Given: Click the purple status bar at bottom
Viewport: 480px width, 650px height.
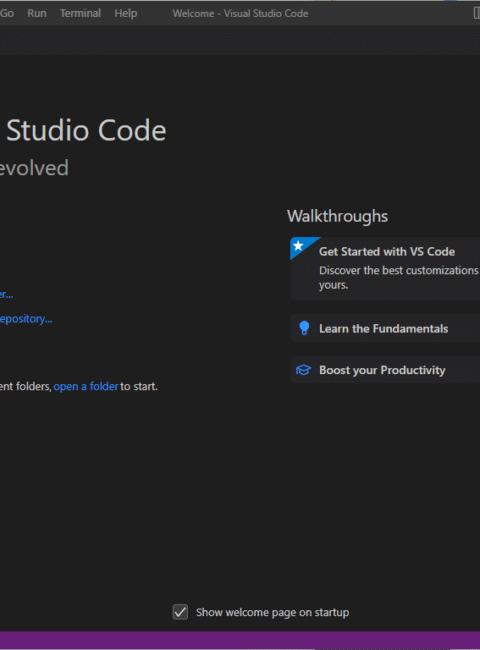Looking at the screenshot, I should click(240, 640).
